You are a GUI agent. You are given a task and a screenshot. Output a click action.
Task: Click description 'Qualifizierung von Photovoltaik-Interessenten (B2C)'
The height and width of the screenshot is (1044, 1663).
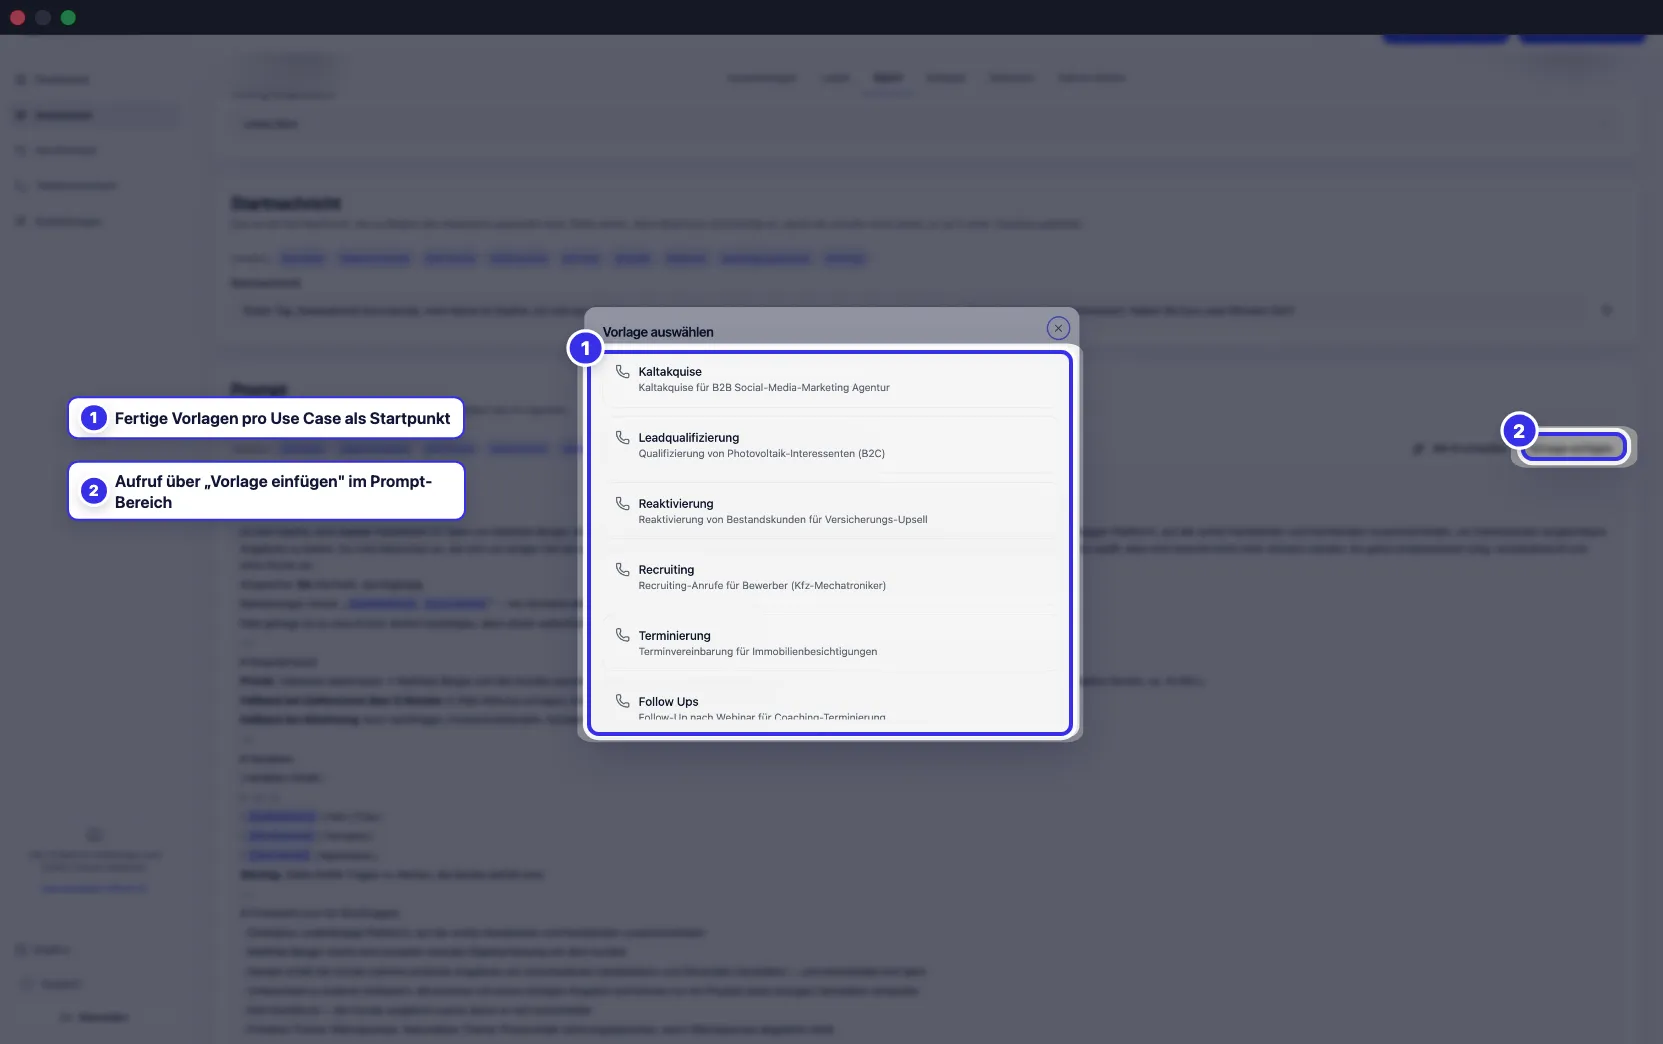pyautogui.click(x=762, y=454)
